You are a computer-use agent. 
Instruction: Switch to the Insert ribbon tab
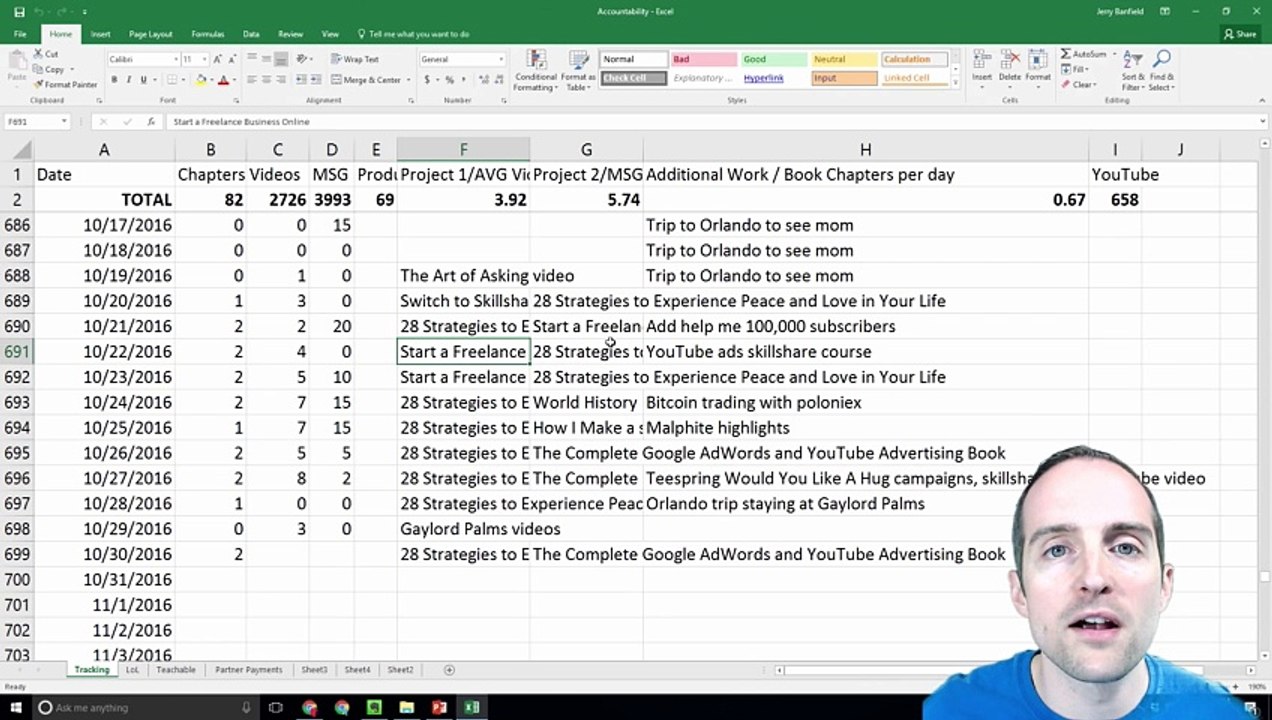[100, 34]
